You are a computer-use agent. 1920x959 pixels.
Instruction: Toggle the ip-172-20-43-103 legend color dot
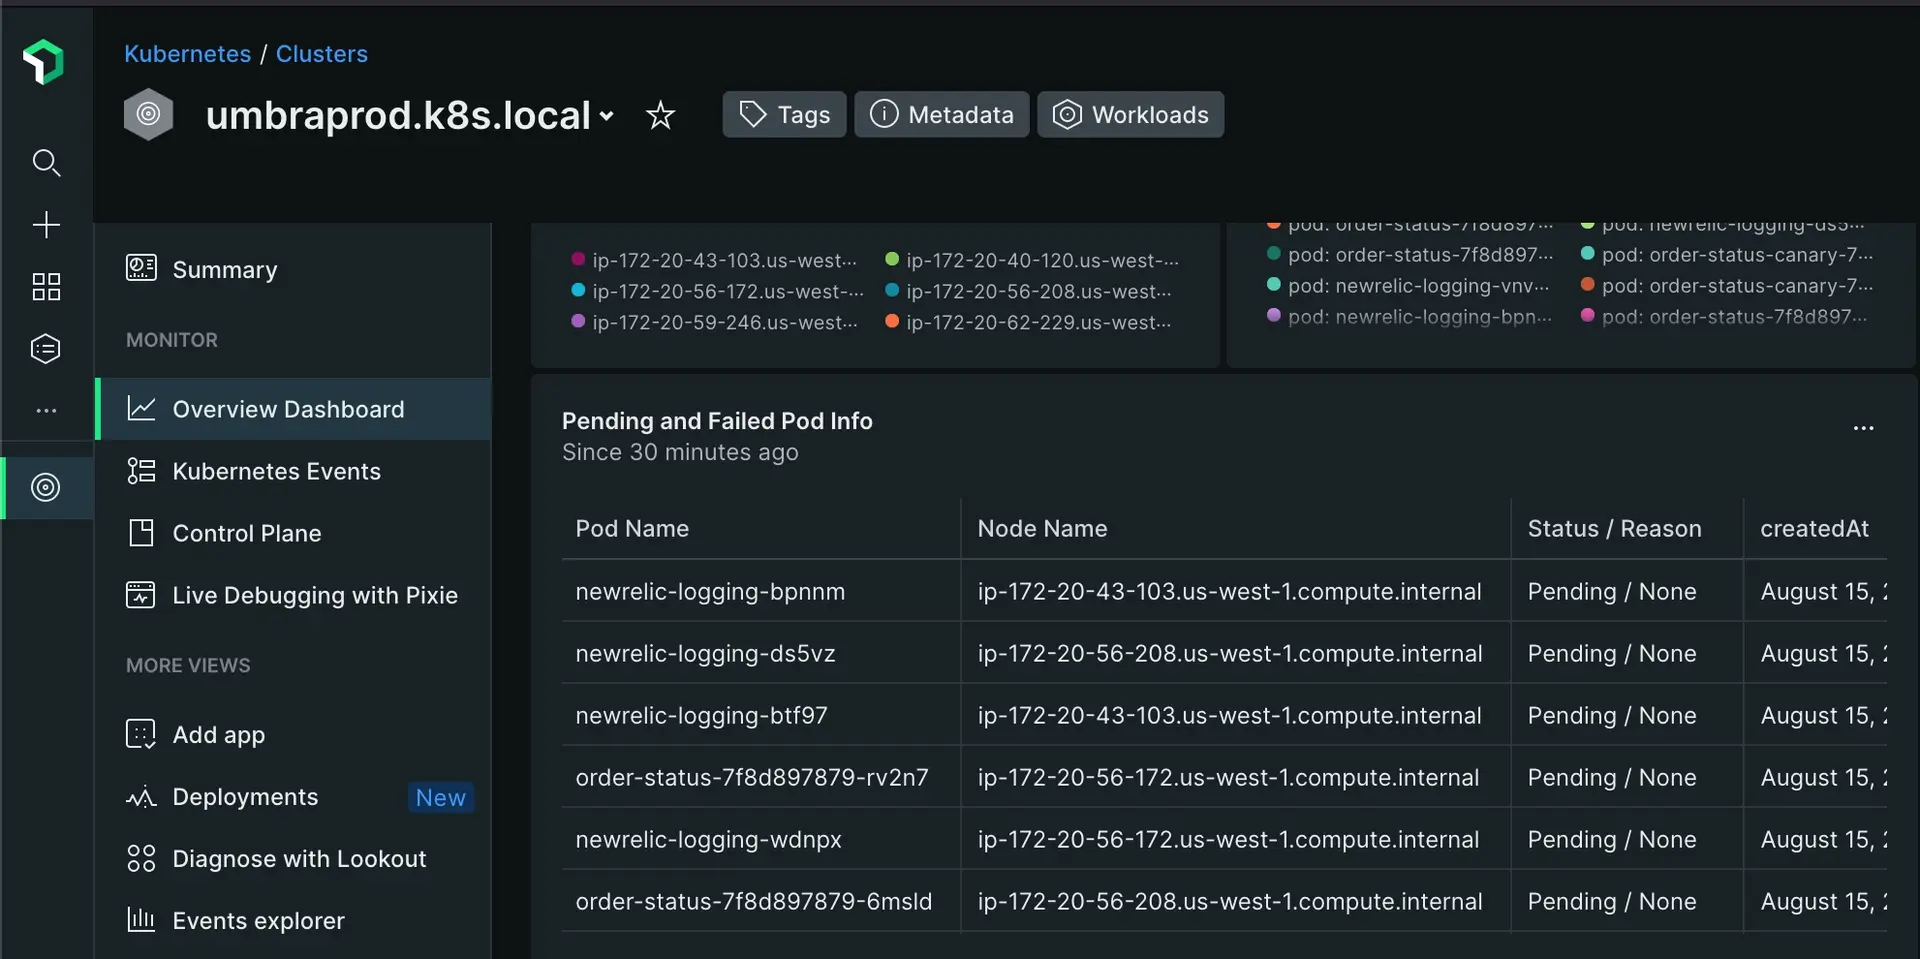point(578,259)
